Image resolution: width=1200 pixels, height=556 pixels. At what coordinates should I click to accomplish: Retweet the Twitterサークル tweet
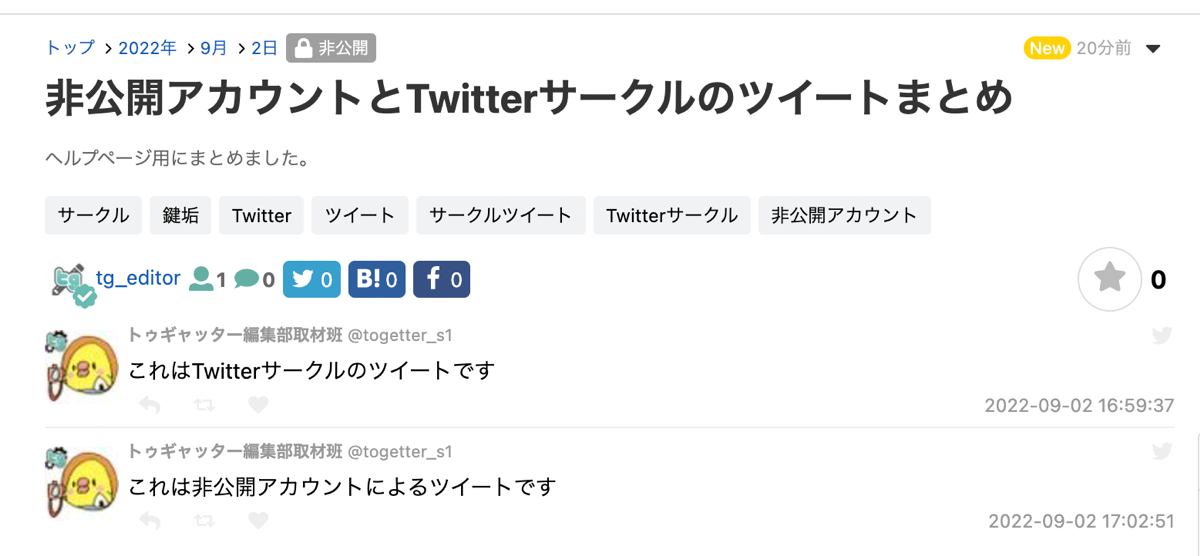tap(204, 405)
